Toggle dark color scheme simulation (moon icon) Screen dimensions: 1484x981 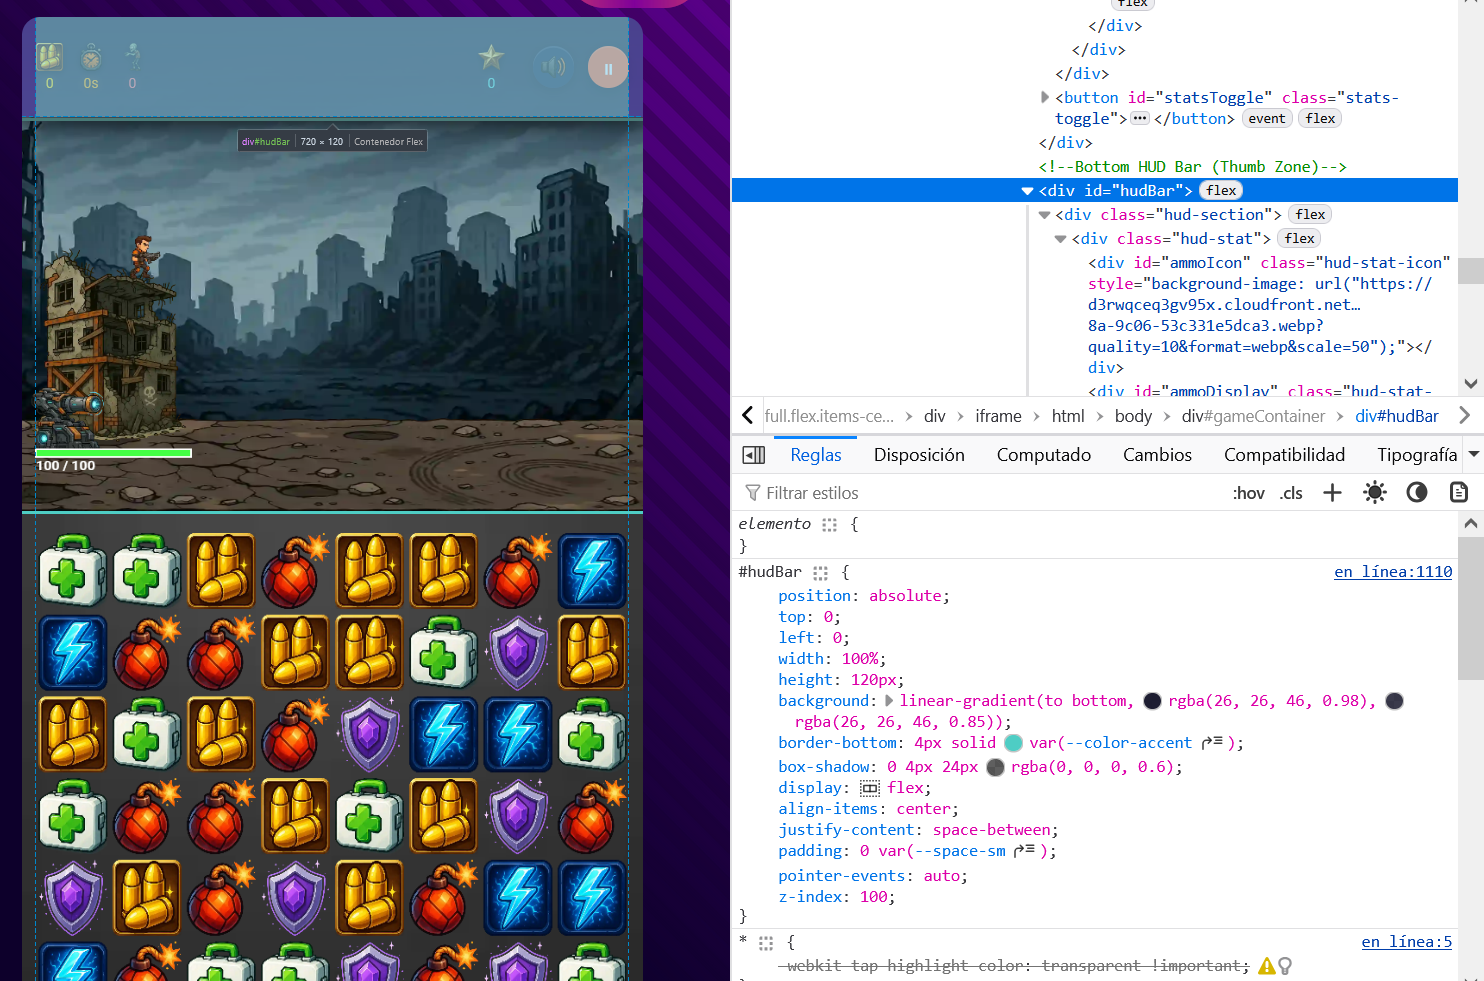(1417, 492)
